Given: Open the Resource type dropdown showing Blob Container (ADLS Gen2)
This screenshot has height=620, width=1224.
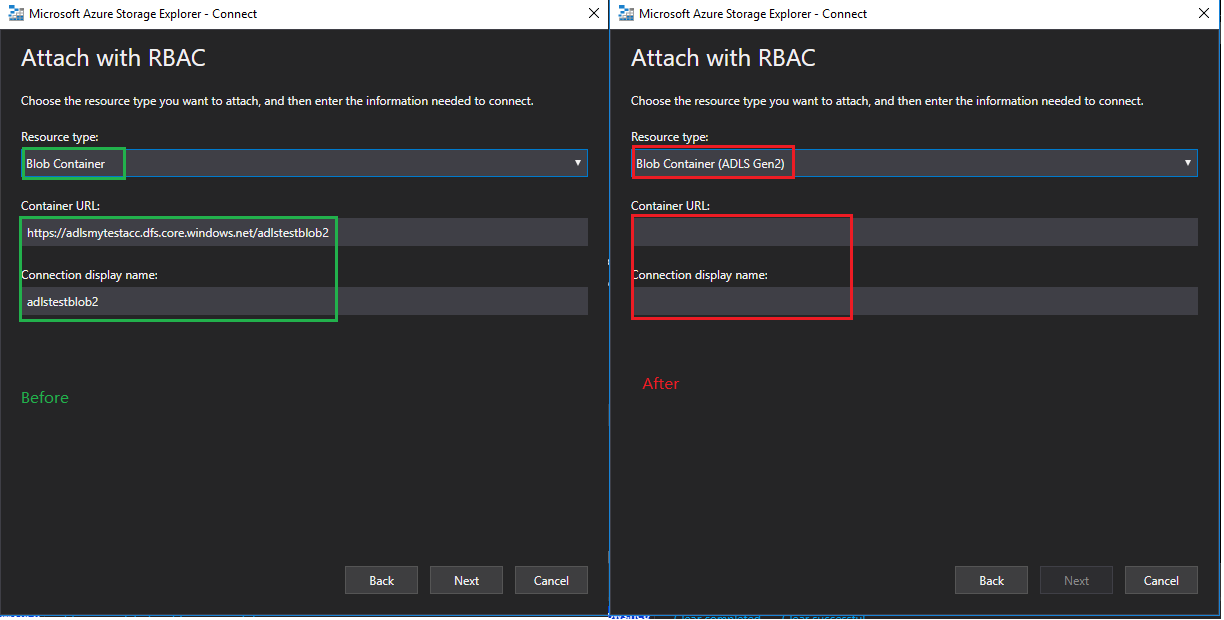Looking at the screenshot, I should tap(910, 162).
